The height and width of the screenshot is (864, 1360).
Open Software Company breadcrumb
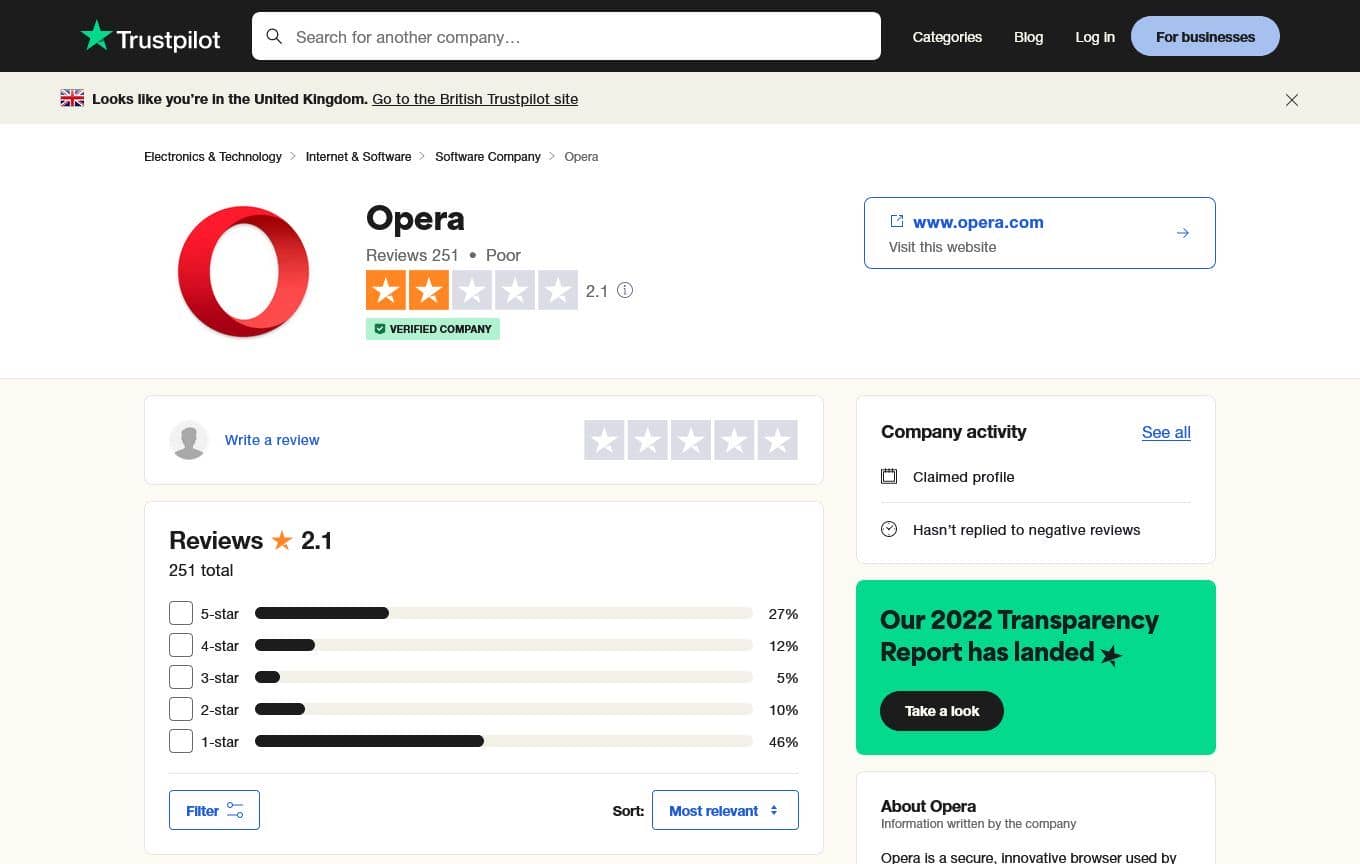488,157
